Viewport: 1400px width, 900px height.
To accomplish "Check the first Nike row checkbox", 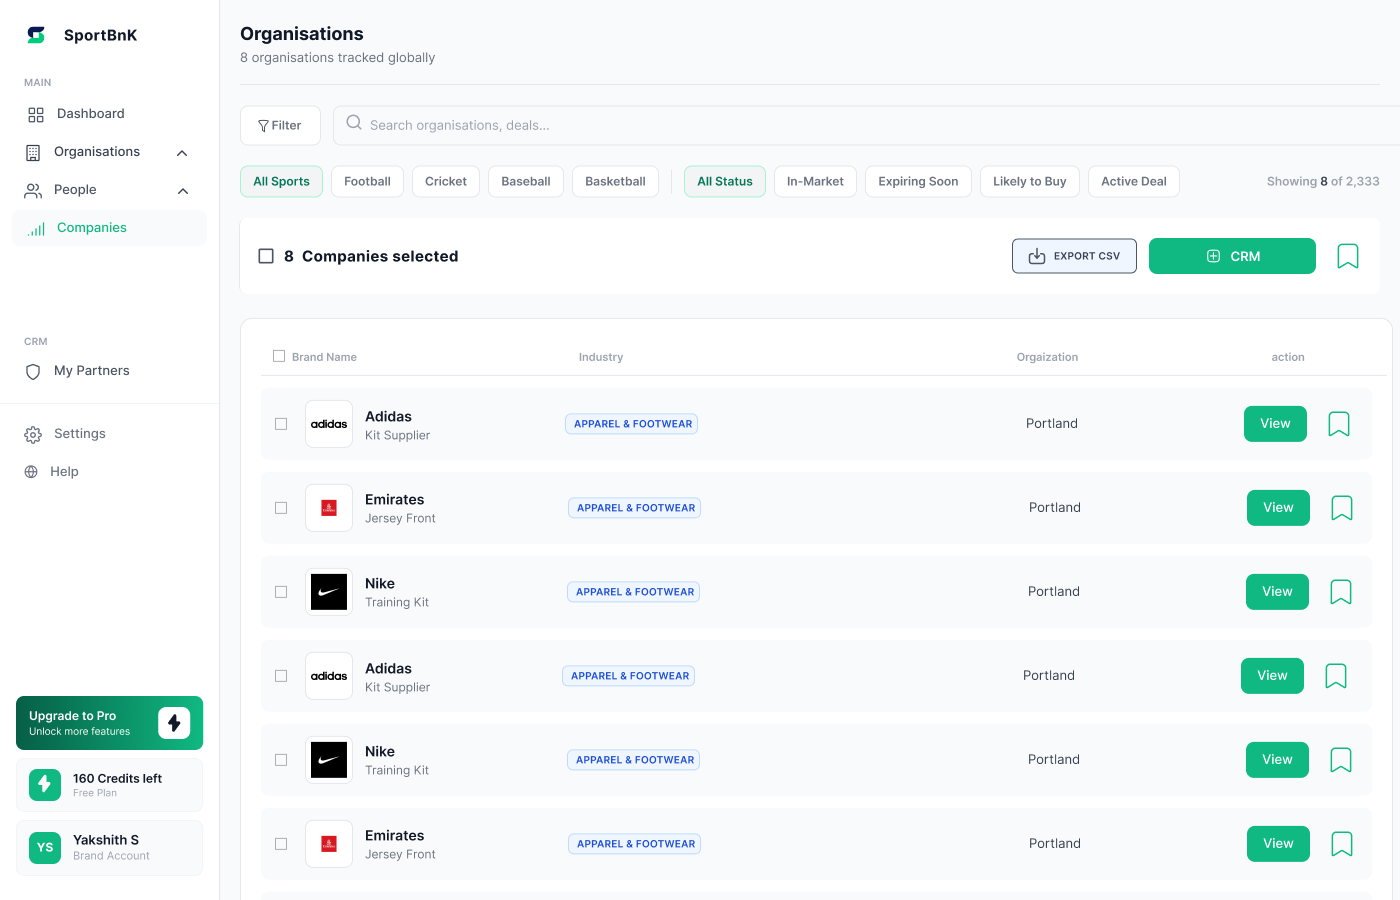I will click(281, 592).
